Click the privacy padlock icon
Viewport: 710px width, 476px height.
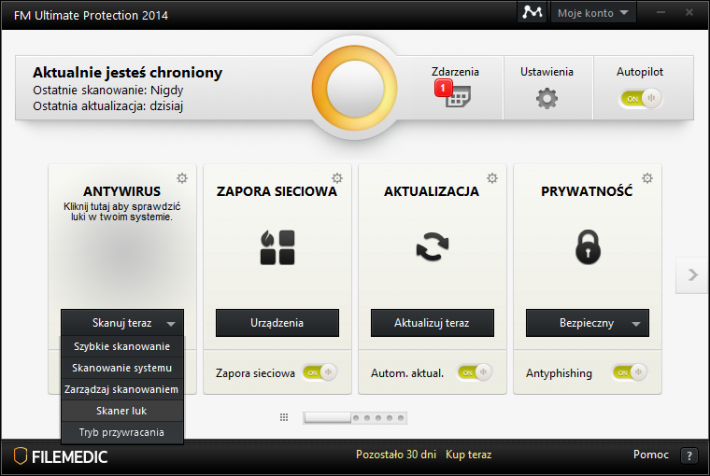pyautogui.click(x=588, y=247)
